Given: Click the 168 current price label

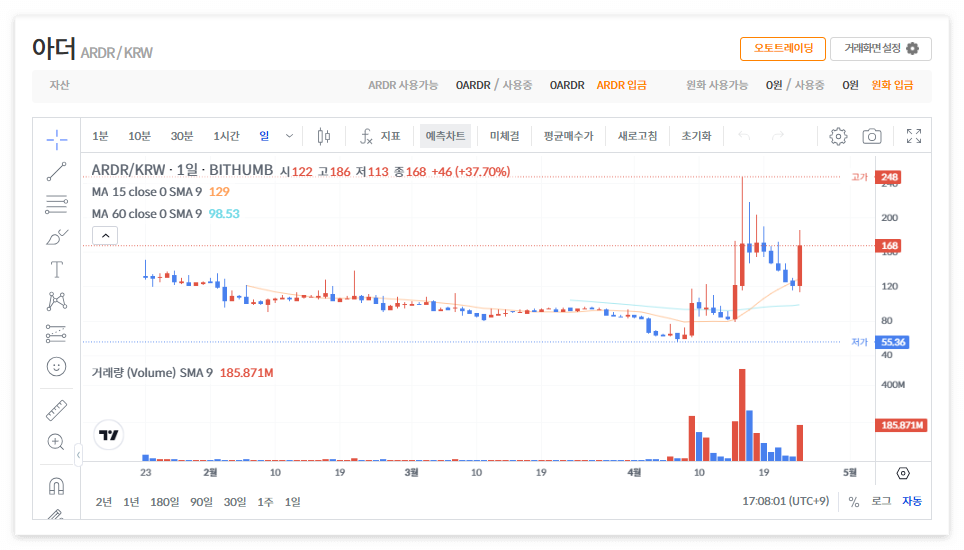Looking at the screenshot, I should point(890,246).
